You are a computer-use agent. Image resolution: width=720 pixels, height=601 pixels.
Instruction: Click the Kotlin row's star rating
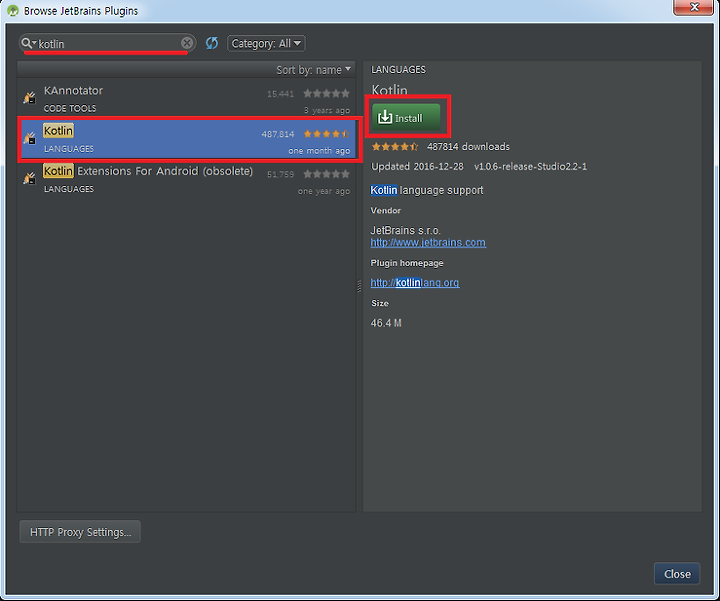[326, 134]
